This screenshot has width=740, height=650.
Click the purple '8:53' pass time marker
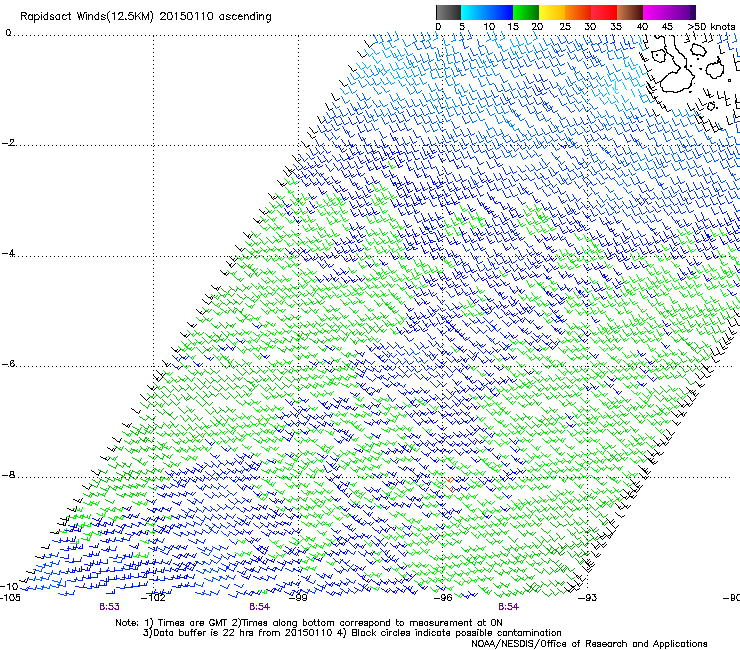click(109, 607)
